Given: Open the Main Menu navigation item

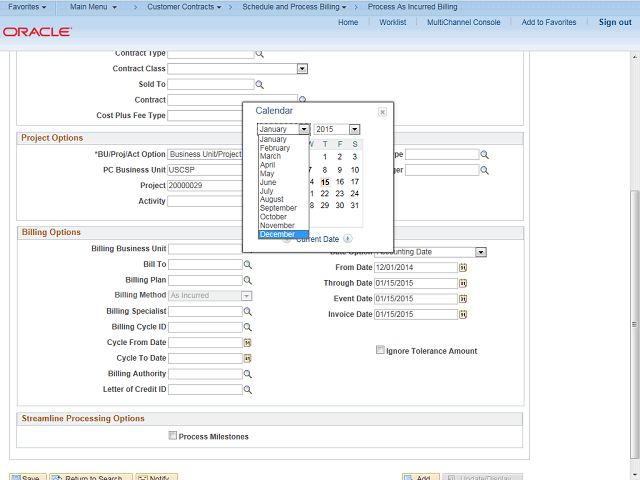Looking at the screenshot, I should (x=93, y=7).
